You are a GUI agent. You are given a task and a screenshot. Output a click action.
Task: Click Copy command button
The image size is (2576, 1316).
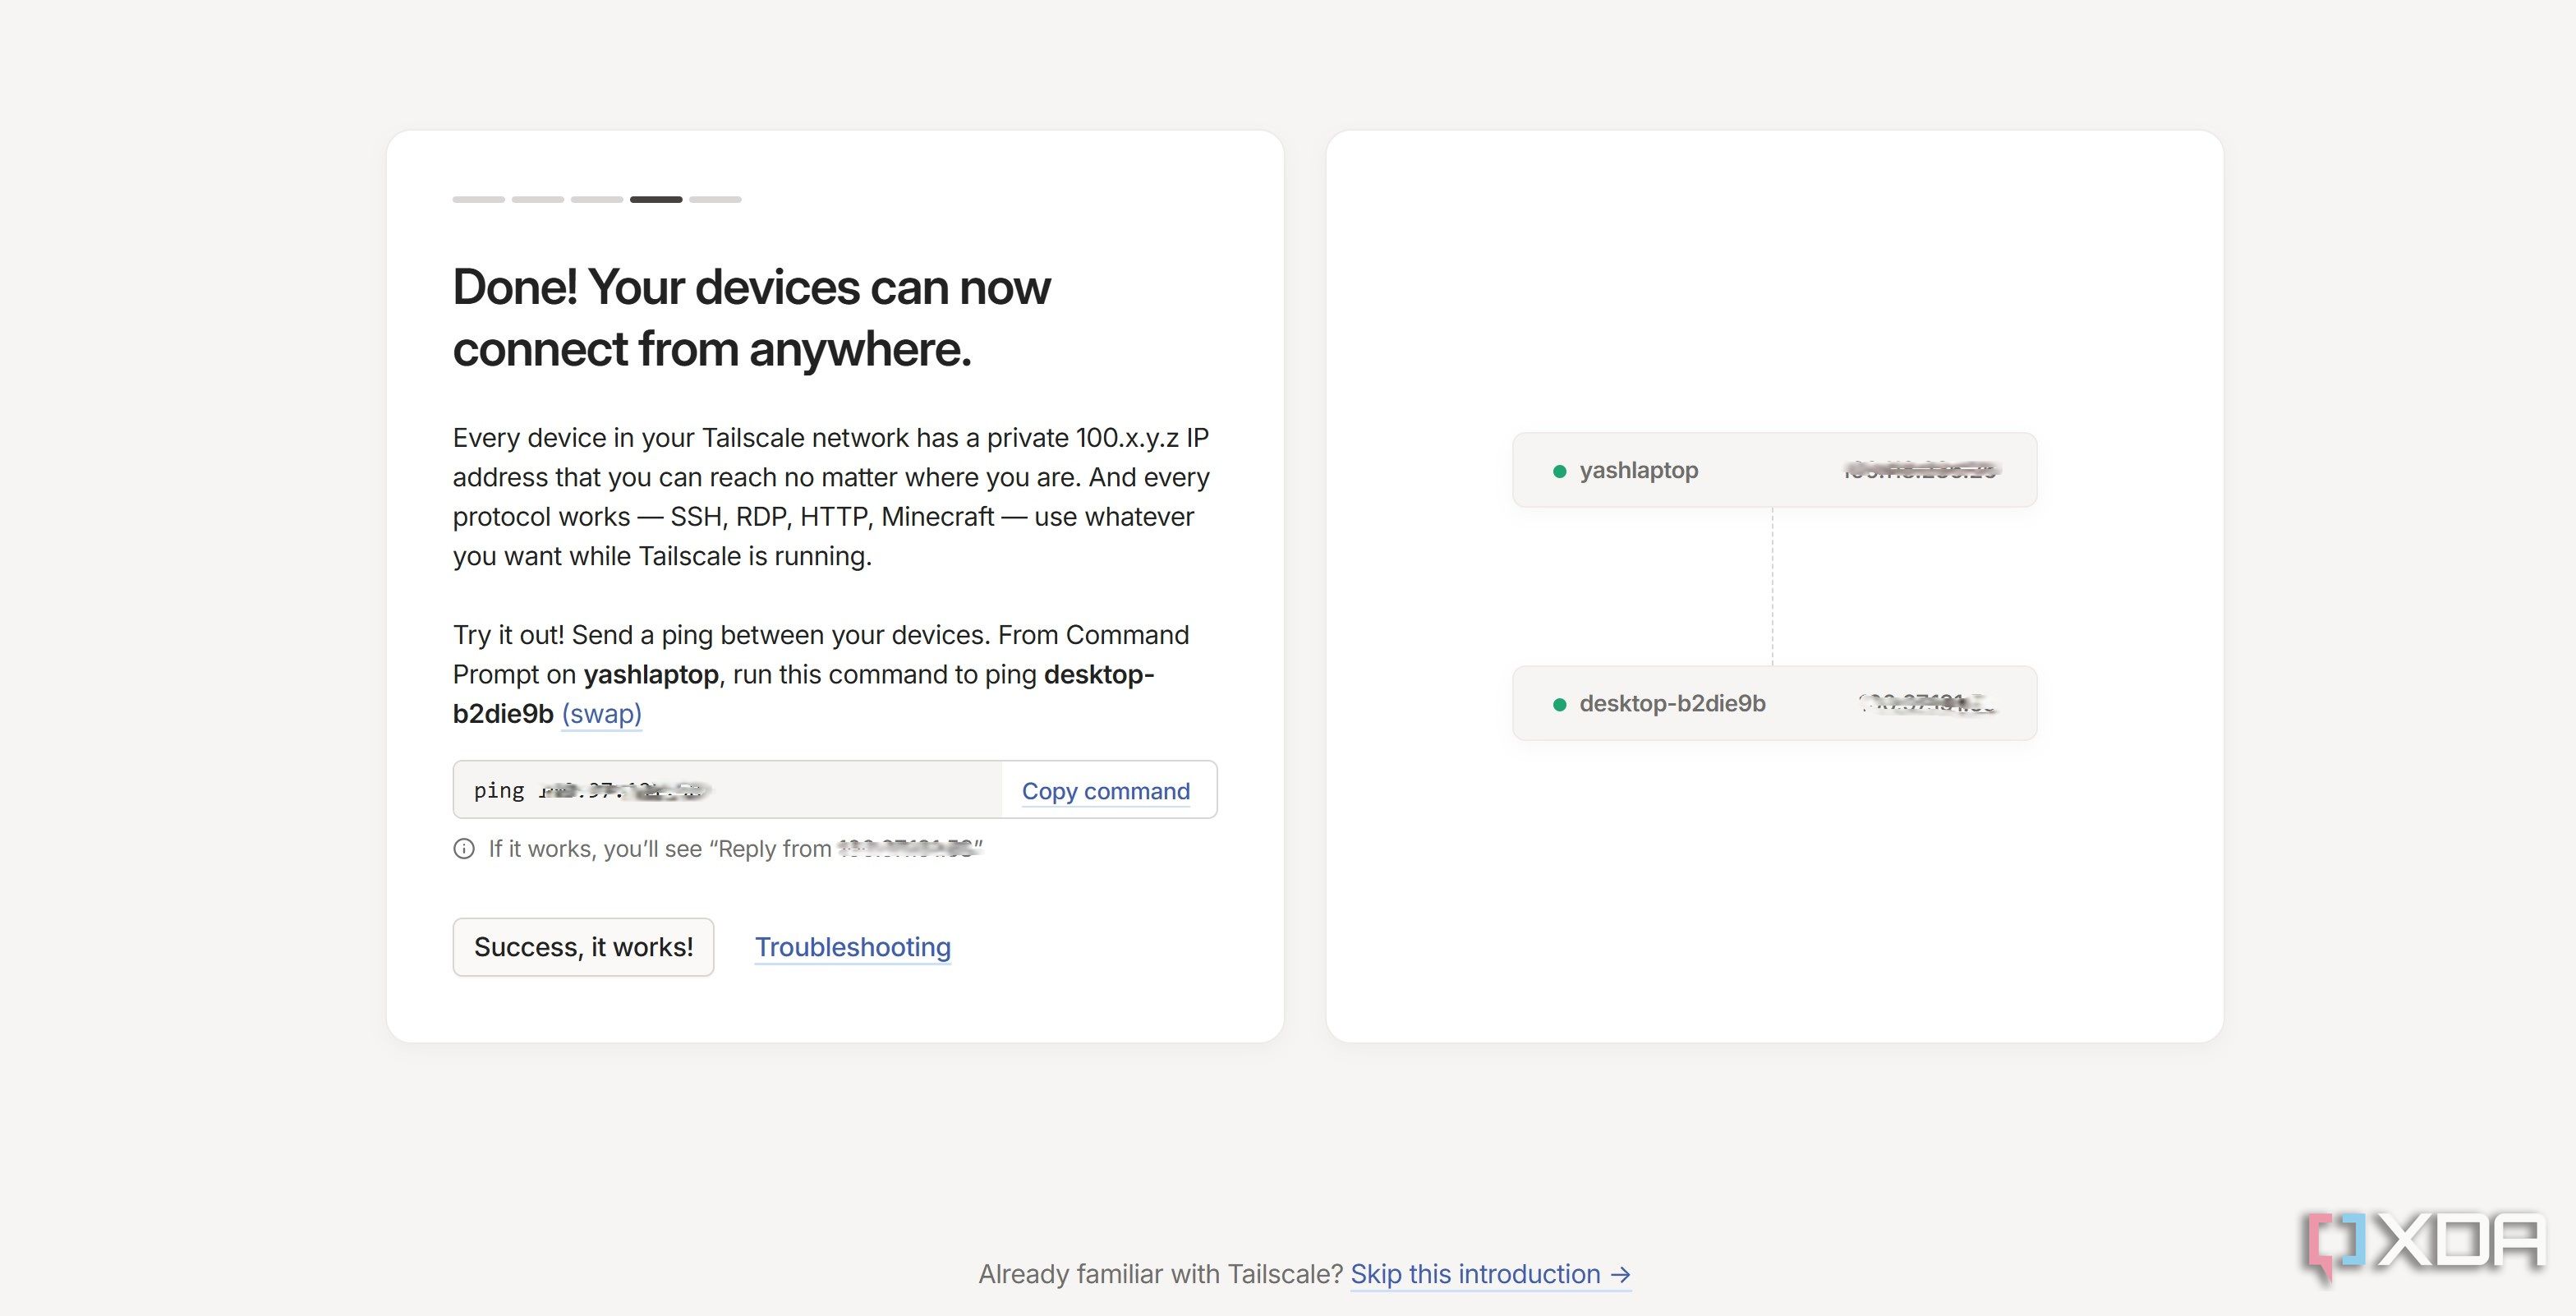pyautogui.click(x=1105, y=791)
